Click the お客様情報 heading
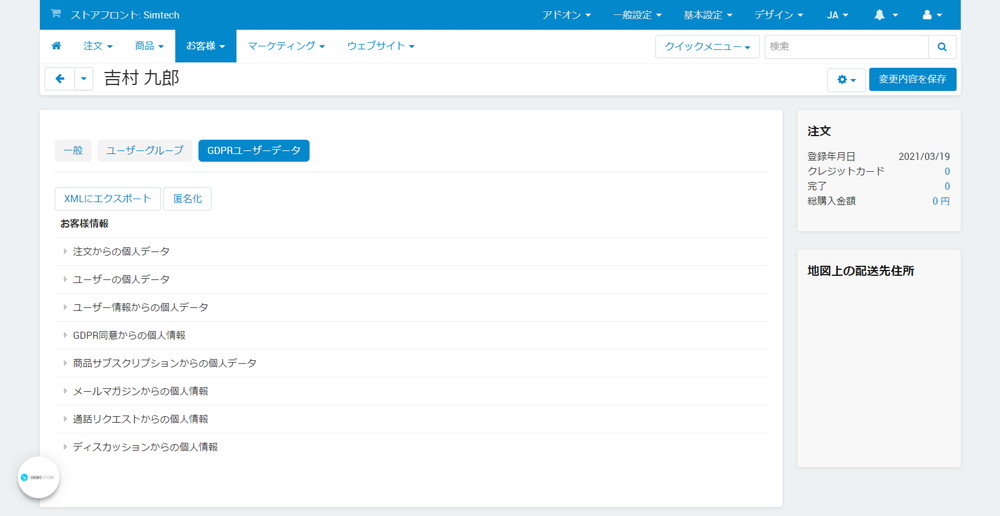The width and height of the screenshot is (1000, 516). tap(84, 224)
